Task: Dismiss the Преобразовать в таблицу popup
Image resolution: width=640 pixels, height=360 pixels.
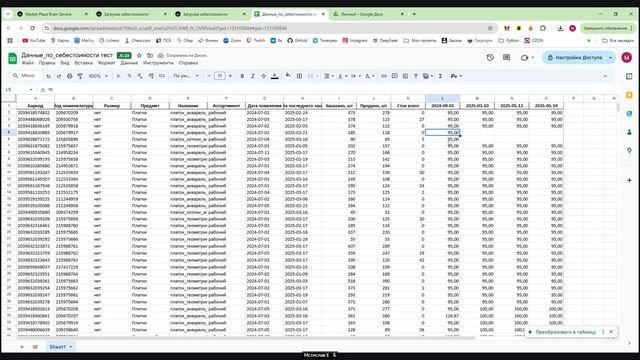Action: click(x=611, y=332)
